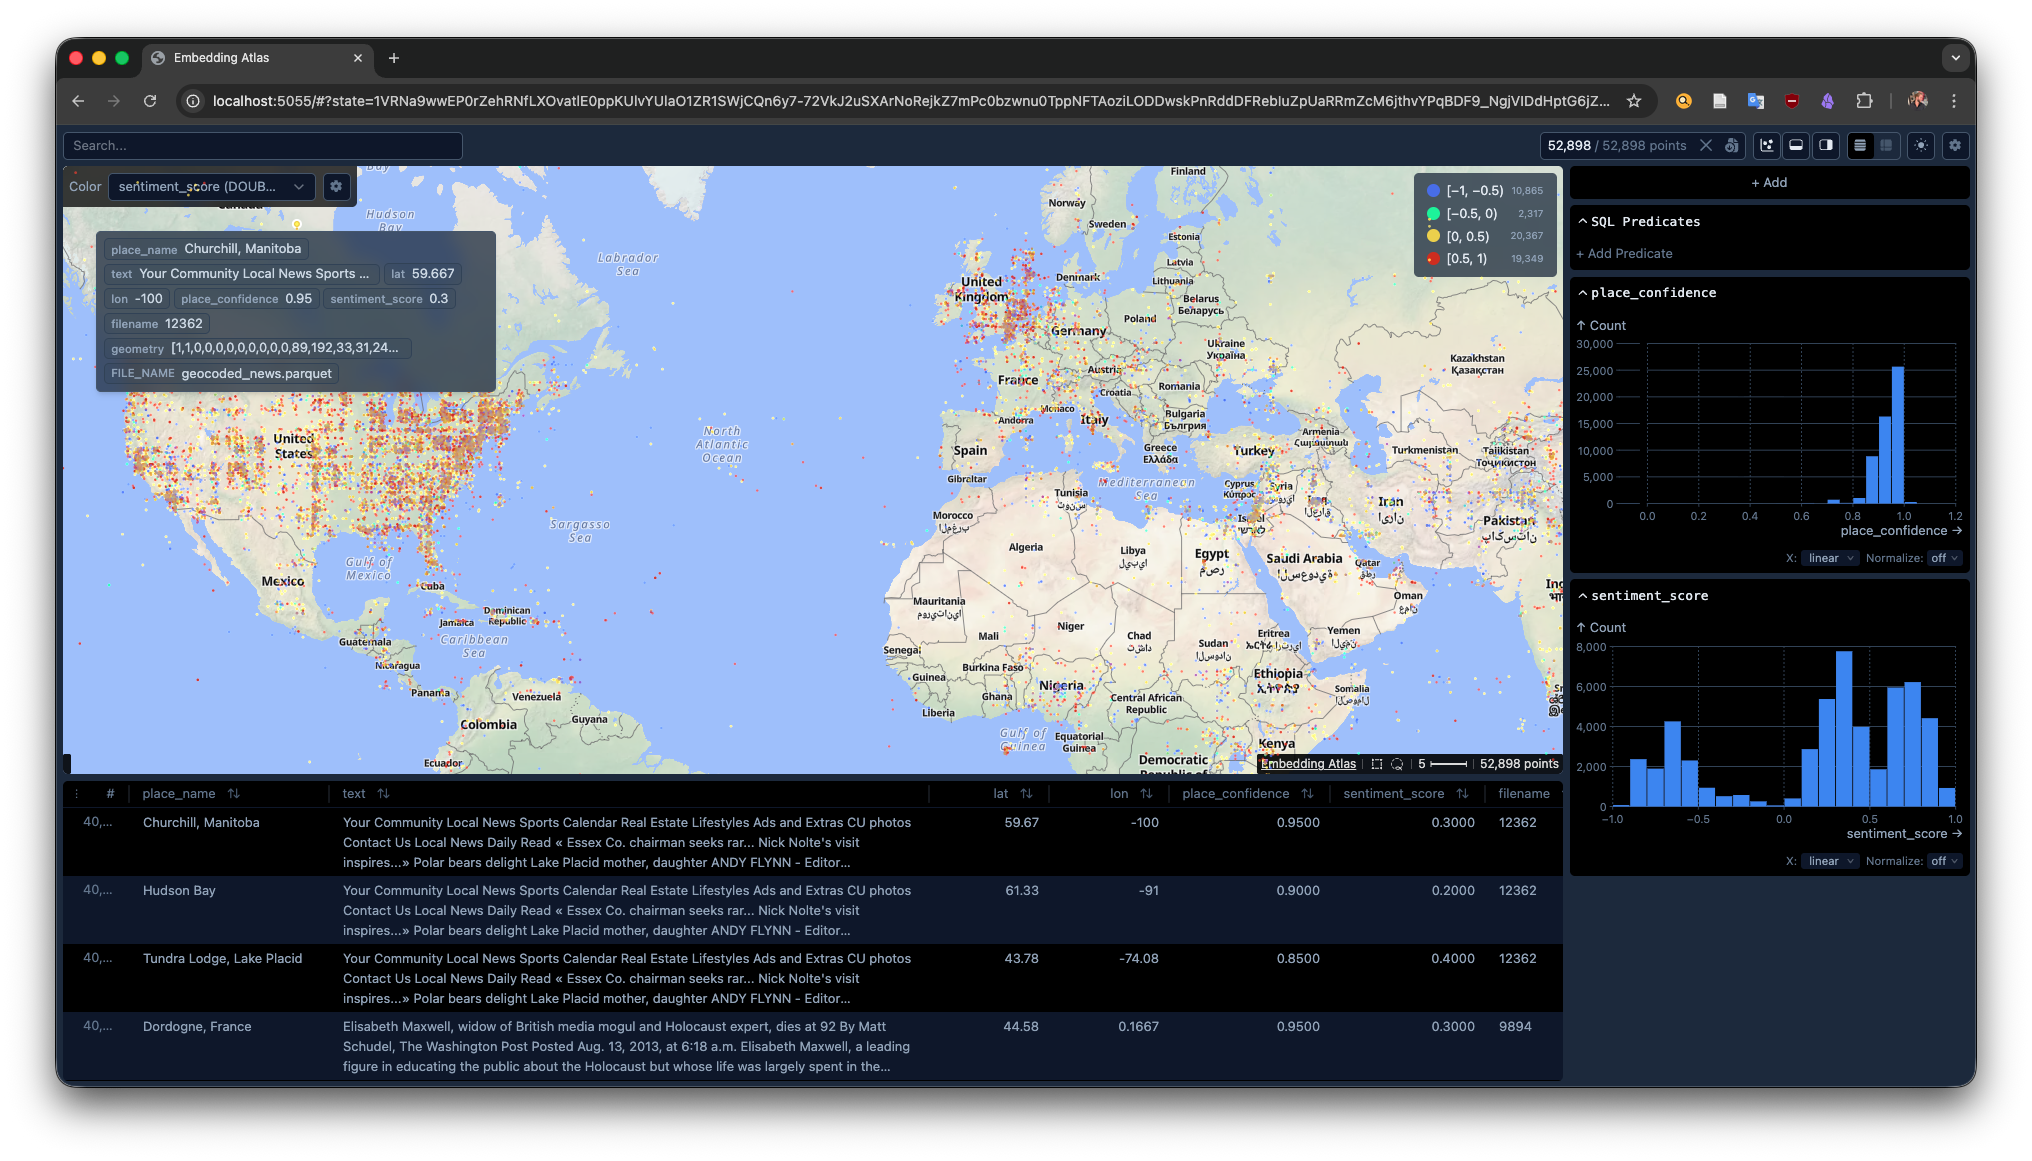Toggle light/dark theme sun icon
Image resolution: width=2032 pixels, height=1161 pixels.
point(1921,146)
